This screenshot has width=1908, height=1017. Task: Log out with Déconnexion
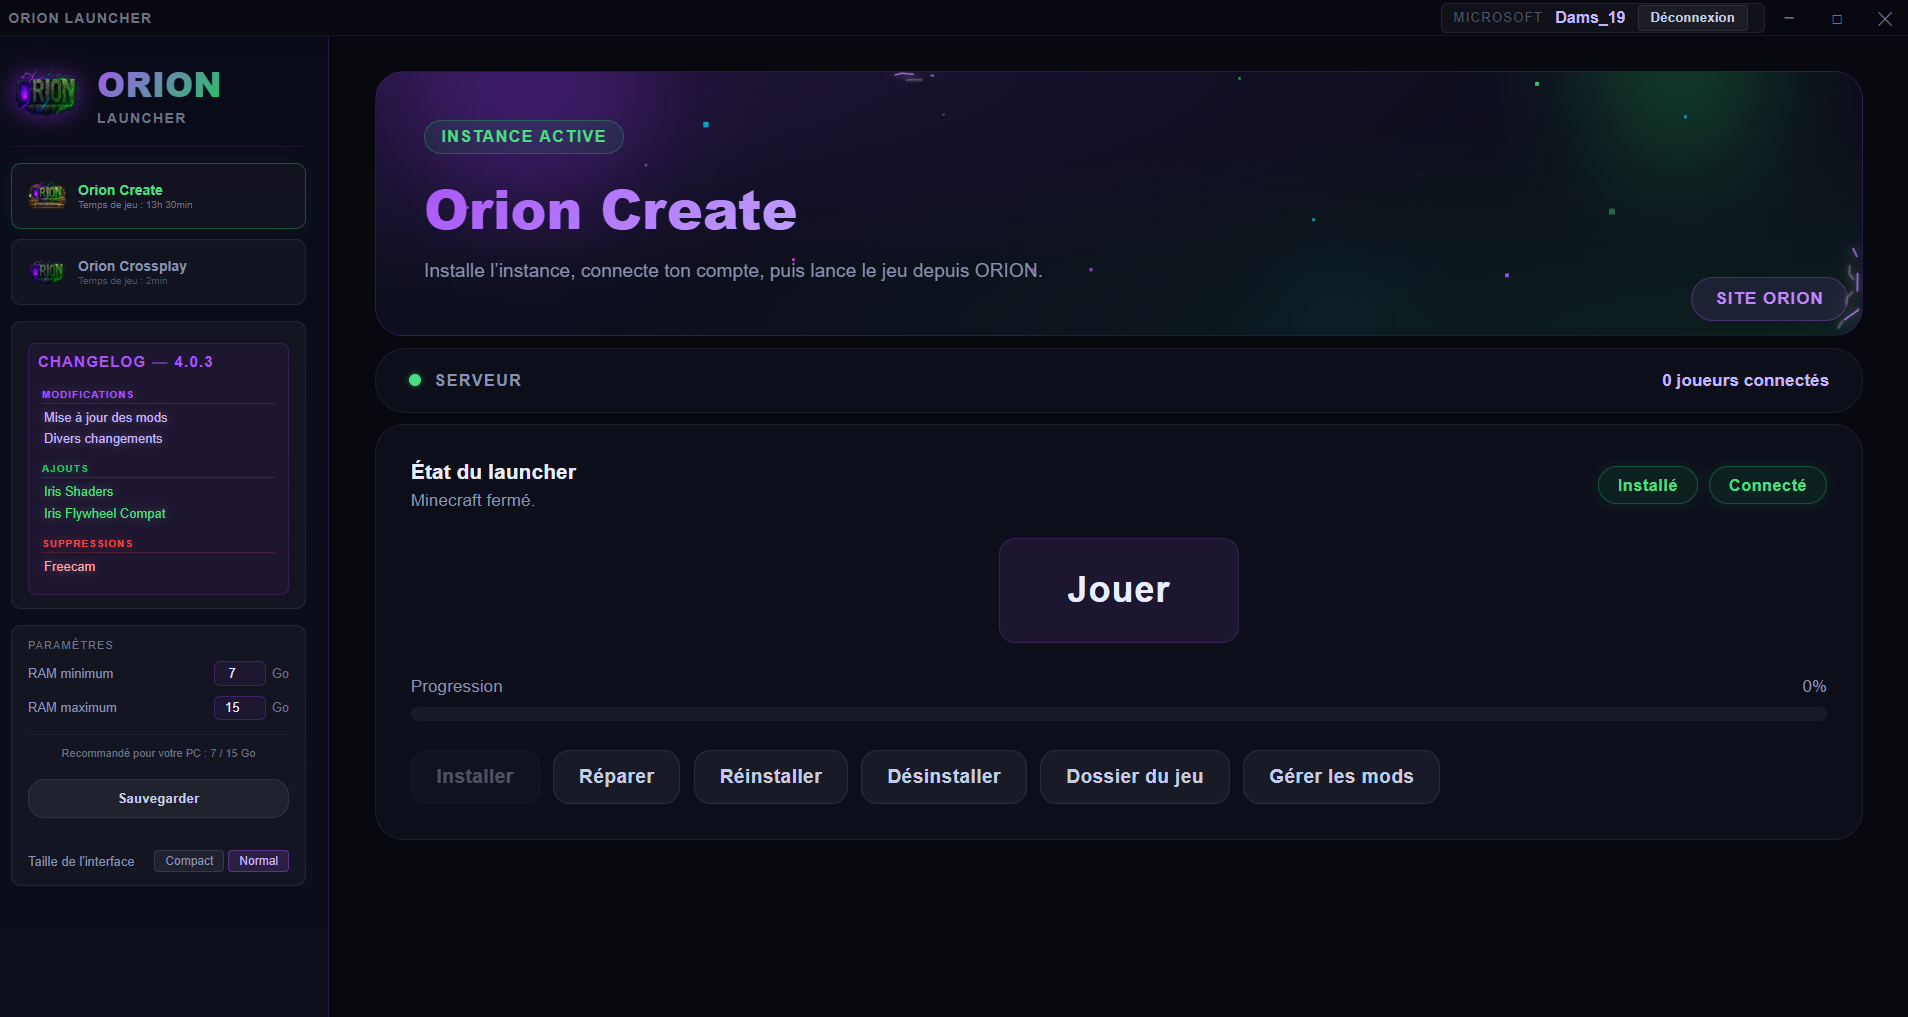[x=1692, y=18]
